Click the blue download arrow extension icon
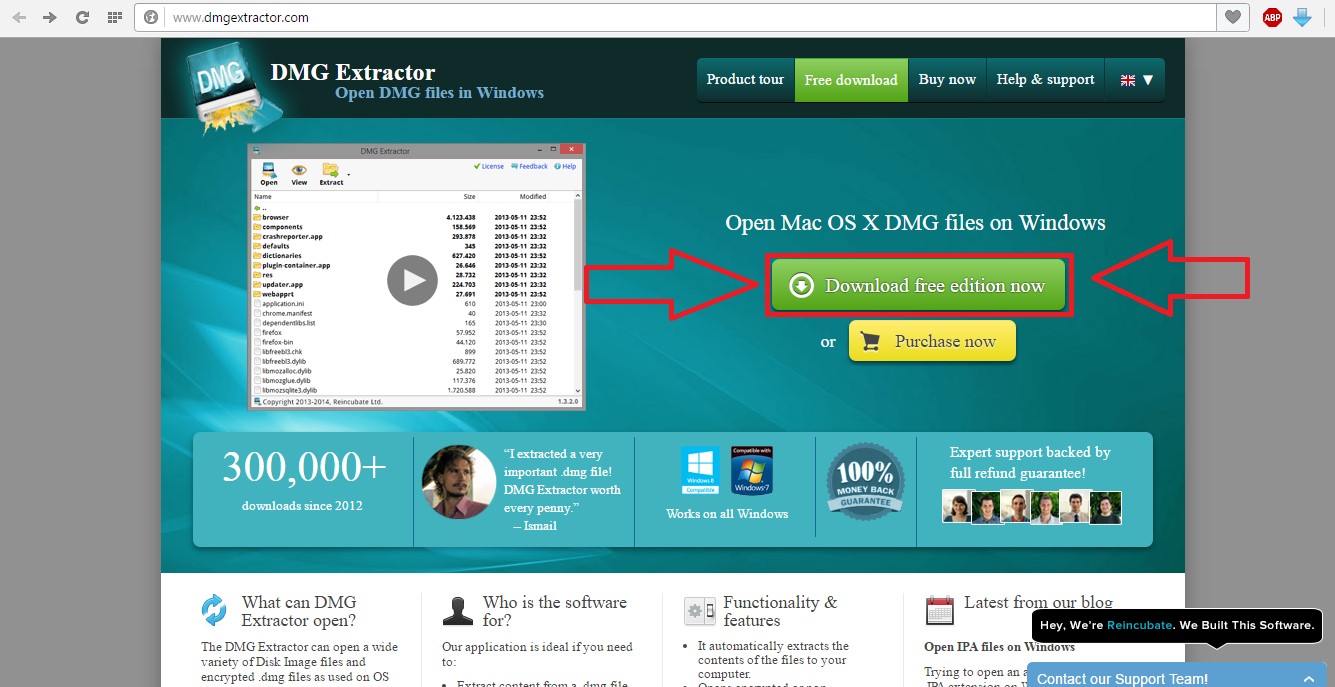The width and height of the screenshot is (1335, 687). tap(1302, 17)
